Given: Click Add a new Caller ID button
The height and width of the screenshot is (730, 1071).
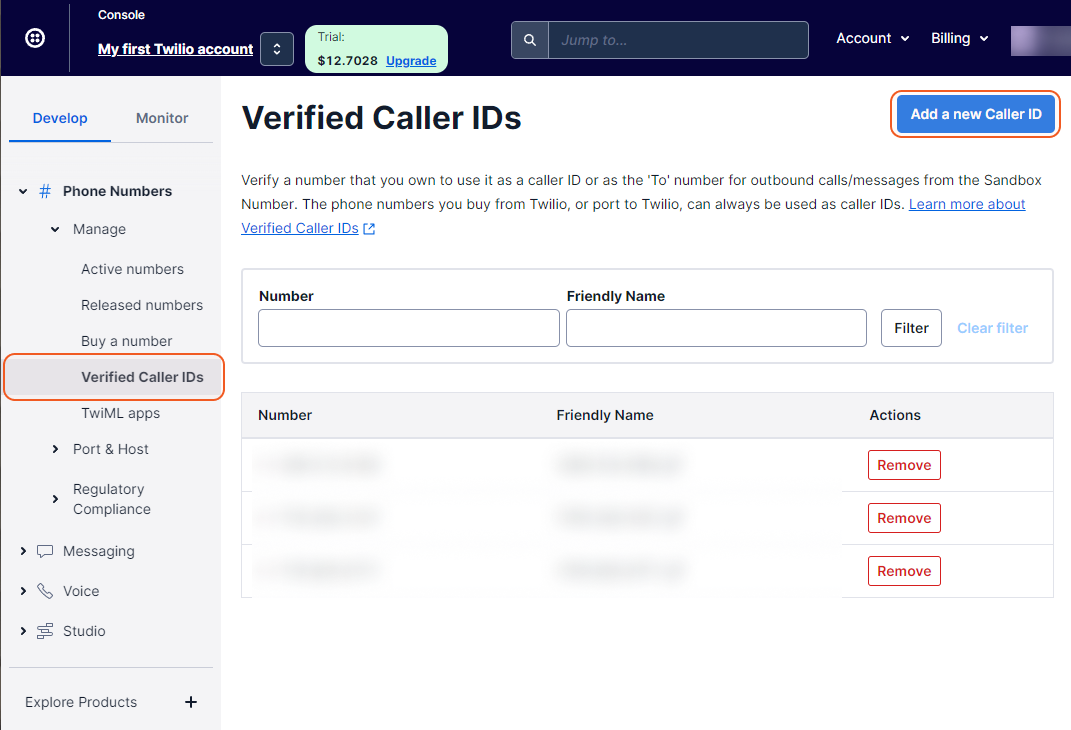Looking at the screenshot, I should (x=975, y=114).
